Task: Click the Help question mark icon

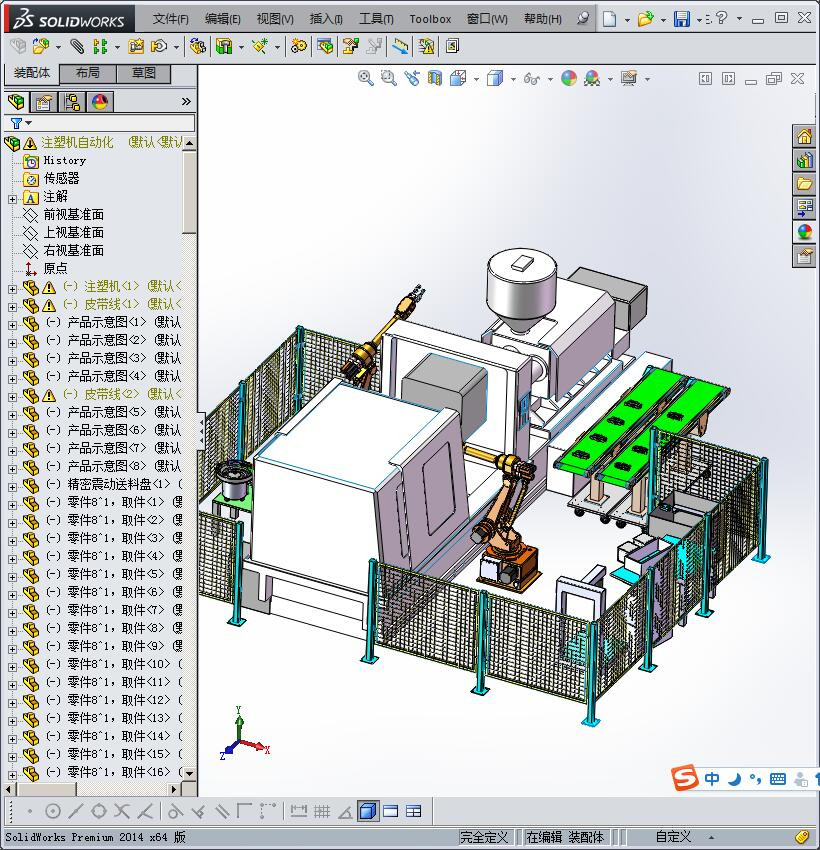Action: 721,18
